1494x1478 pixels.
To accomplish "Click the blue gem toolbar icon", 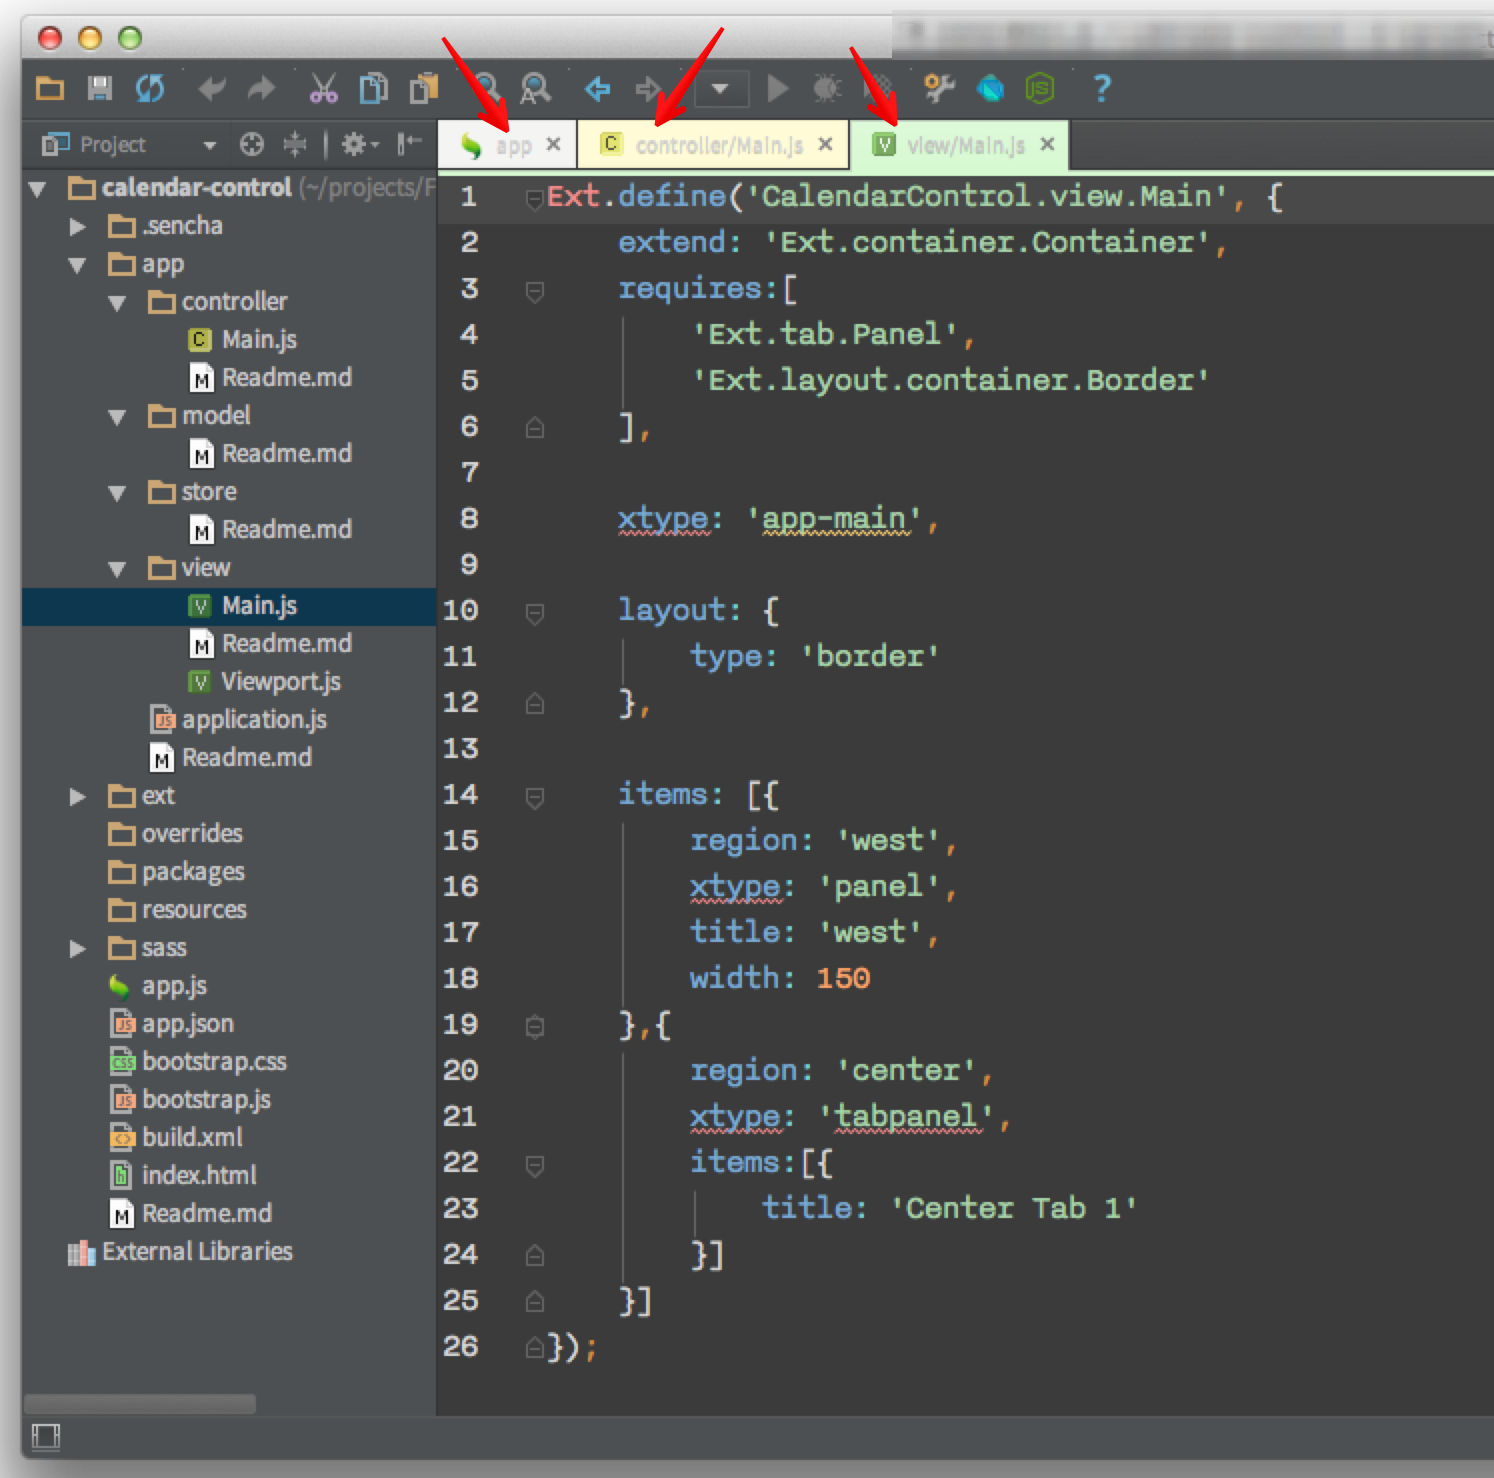I will pos(990,89).
